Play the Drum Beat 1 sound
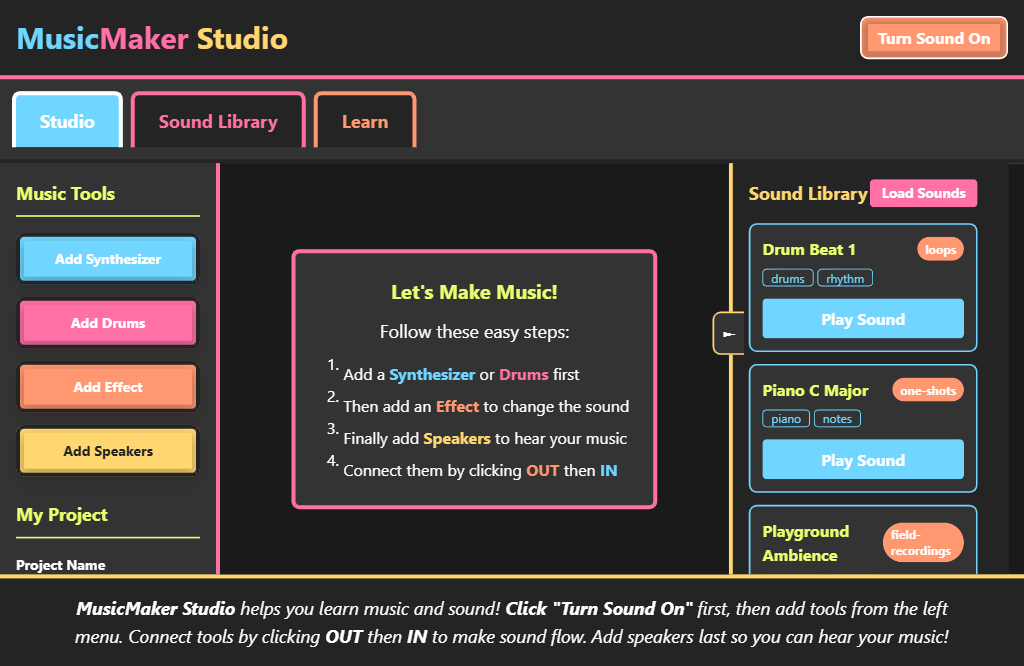The height and width of the screenshot is (666, 1024). pyautogui.click(x=862, y=319)
